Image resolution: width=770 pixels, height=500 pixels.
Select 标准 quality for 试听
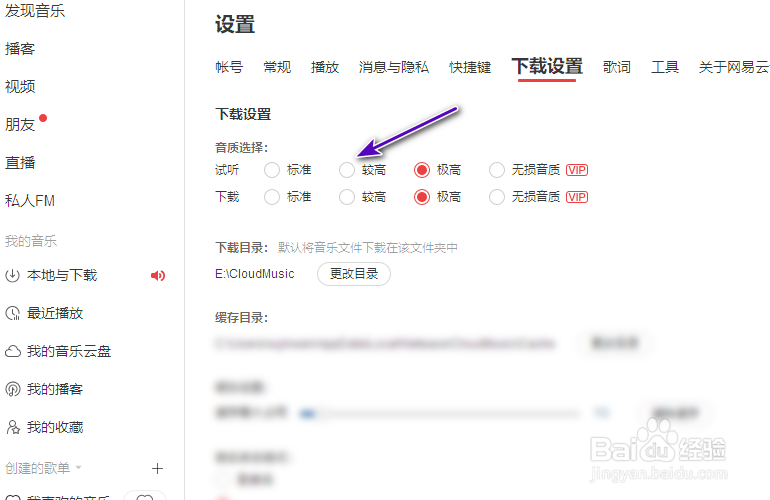272,170
